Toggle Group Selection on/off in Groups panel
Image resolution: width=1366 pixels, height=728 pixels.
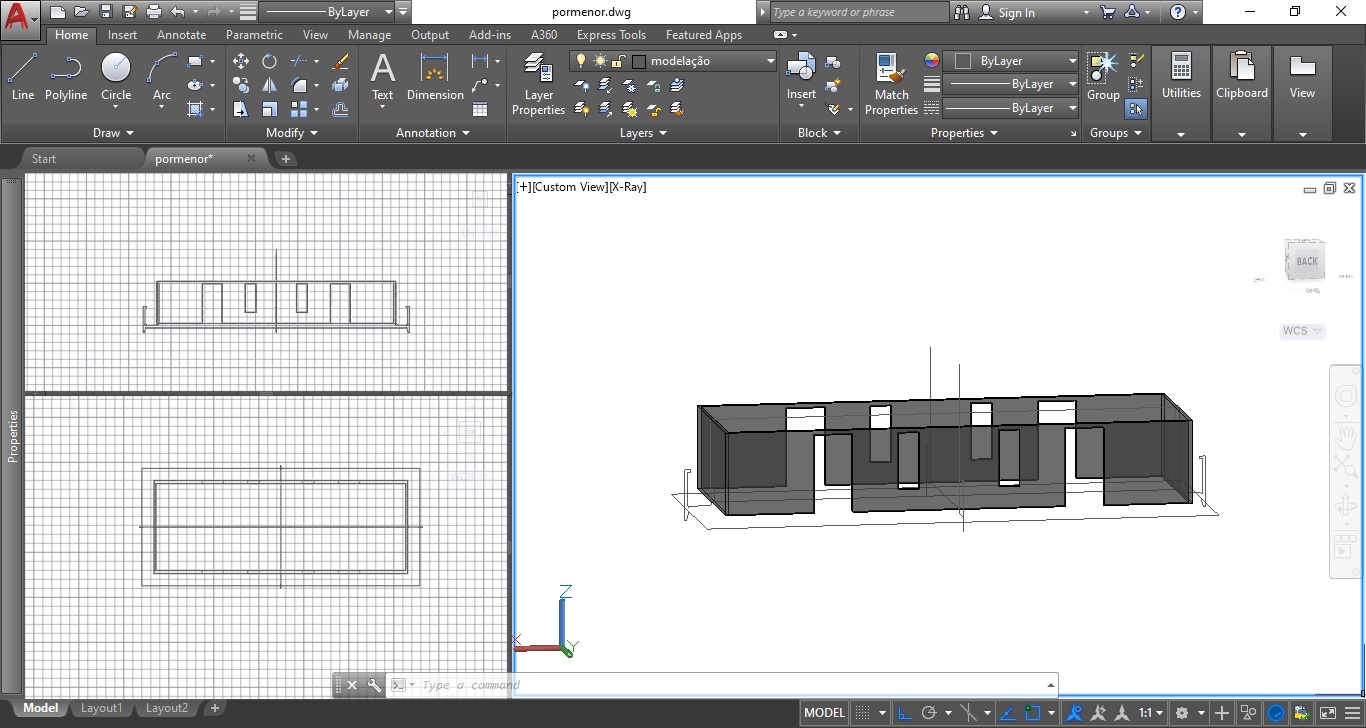click(1136, 109)
